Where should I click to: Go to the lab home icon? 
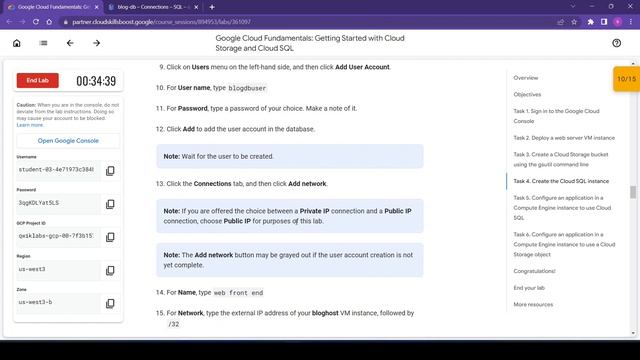coord(17,43)
